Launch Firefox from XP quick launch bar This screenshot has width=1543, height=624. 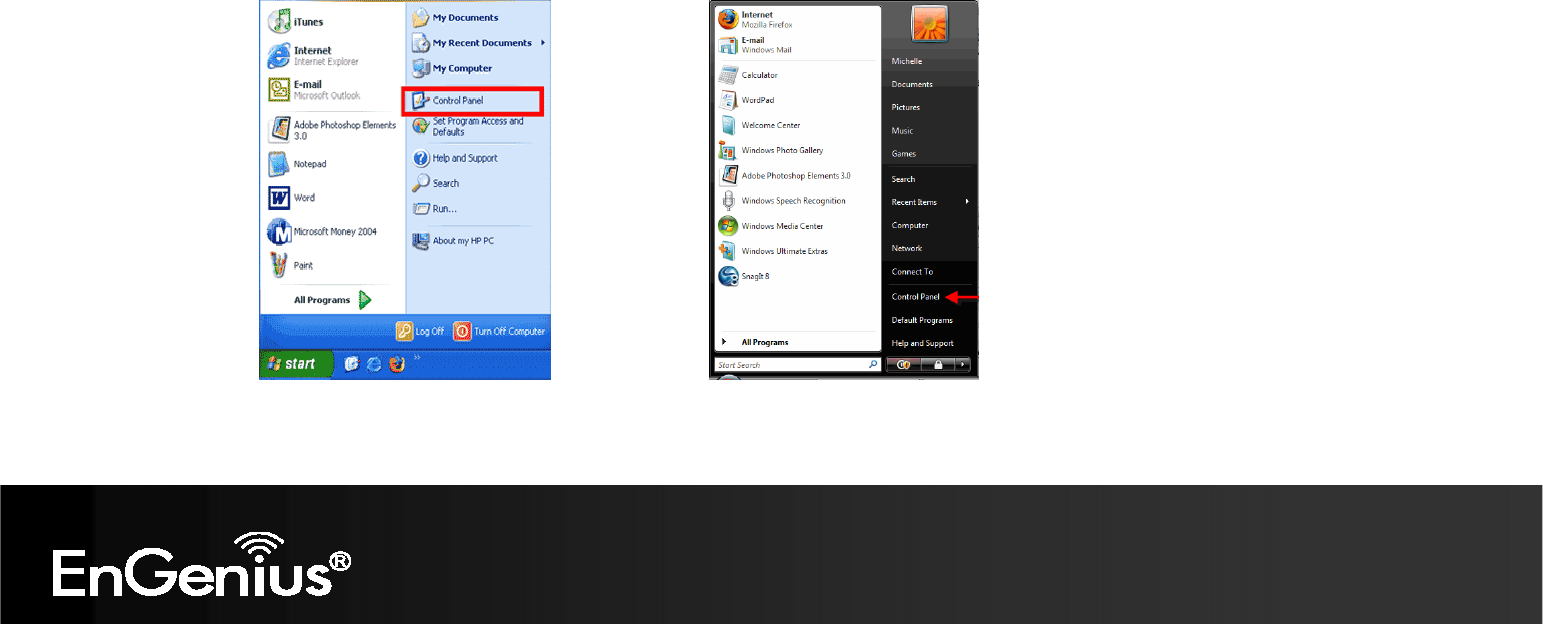[x=397, y=364]
